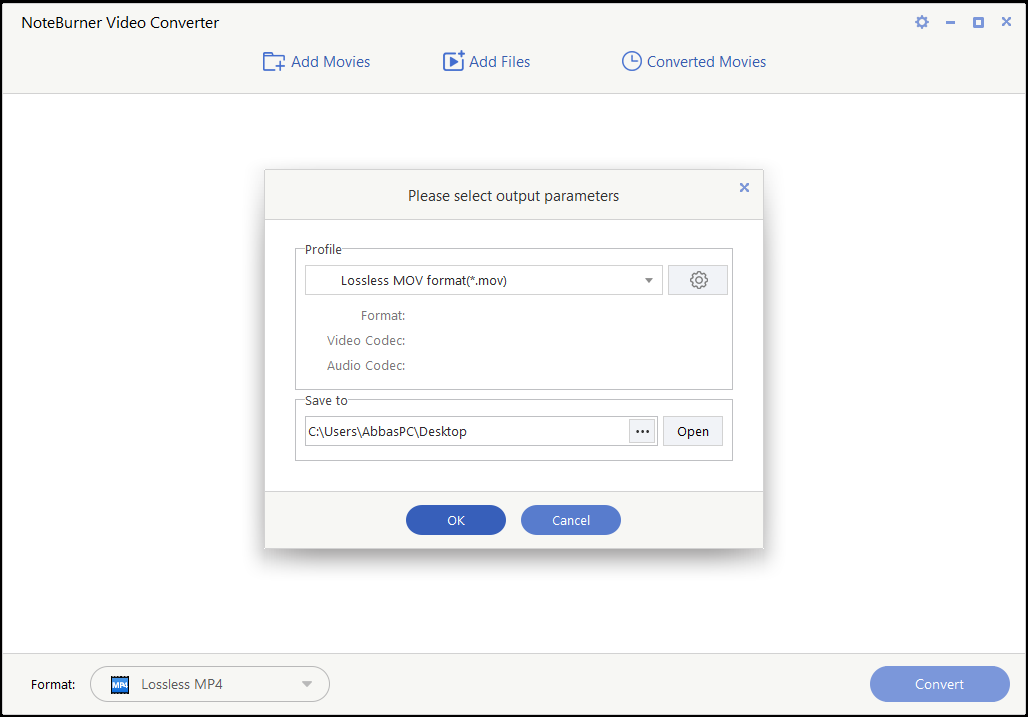
Task: Browse folder with the three-dots button
Action: [x=642, y=431]
